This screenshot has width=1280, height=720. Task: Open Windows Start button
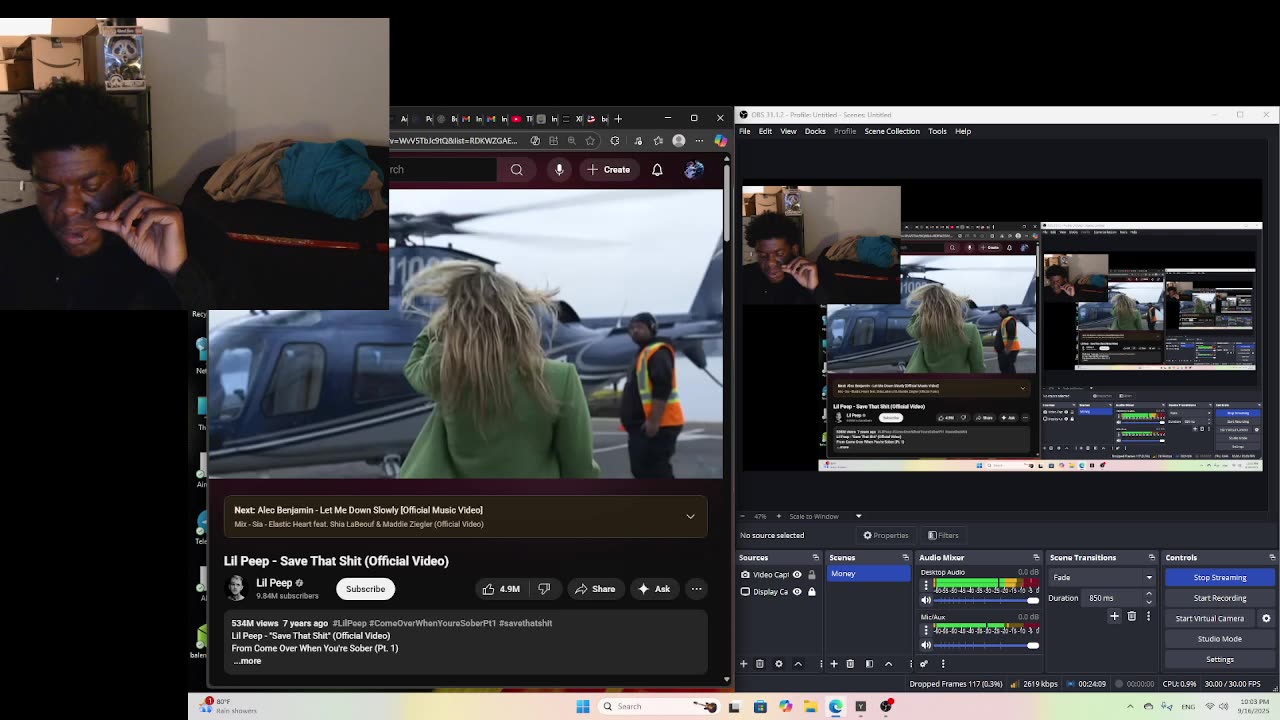pyautogui.click(x=583, y=706)
